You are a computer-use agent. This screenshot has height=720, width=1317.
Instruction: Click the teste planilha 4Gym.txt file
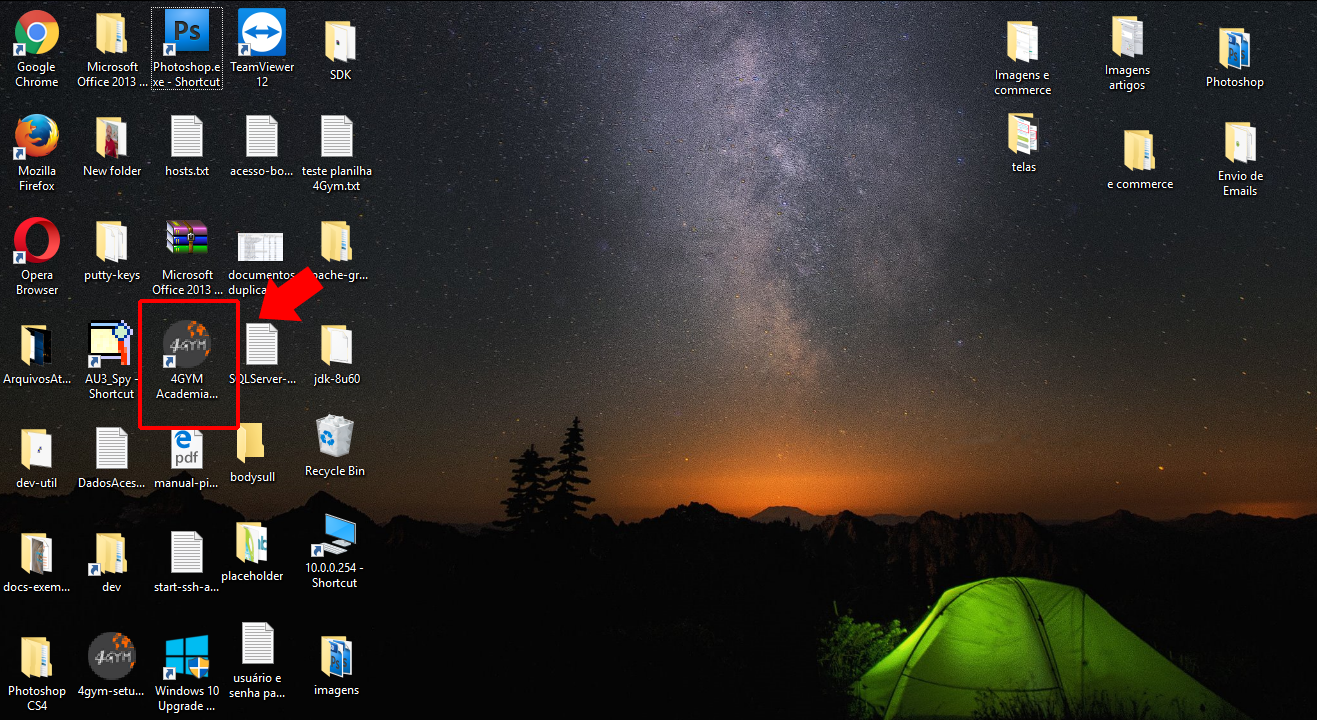(x=336, y=137)
